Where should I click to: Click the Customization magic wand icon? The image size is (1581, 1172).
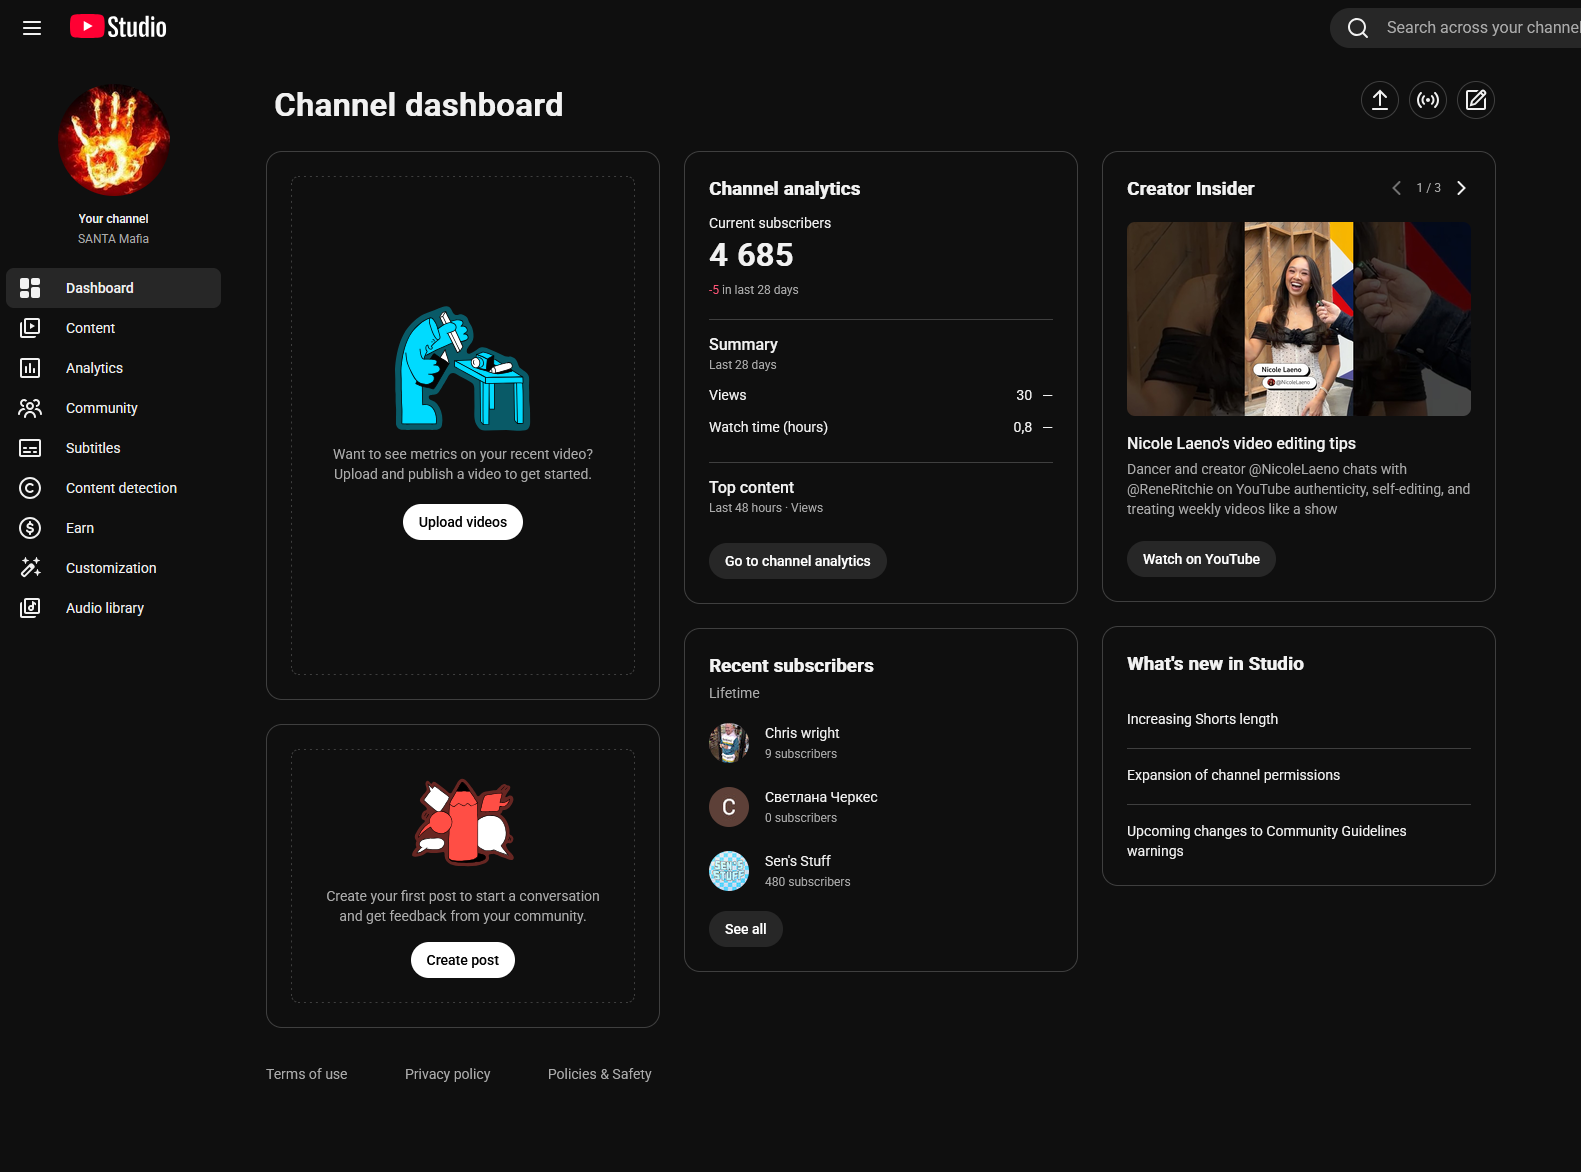coord(30,568)
